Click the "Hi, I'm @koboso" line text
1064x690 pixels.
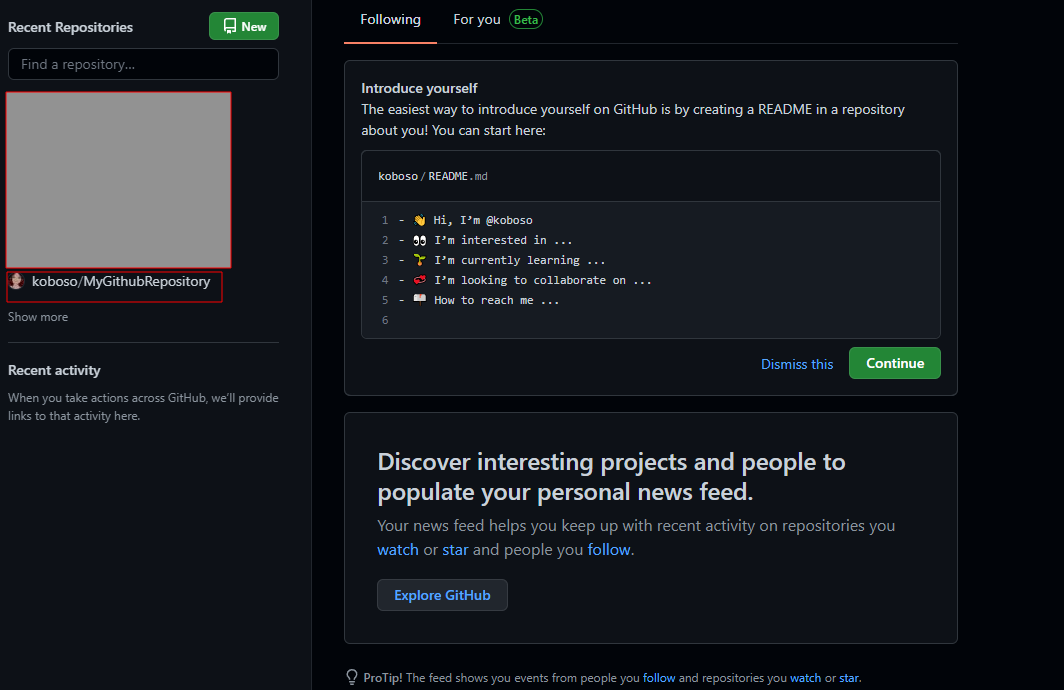(x=483, y=220)
